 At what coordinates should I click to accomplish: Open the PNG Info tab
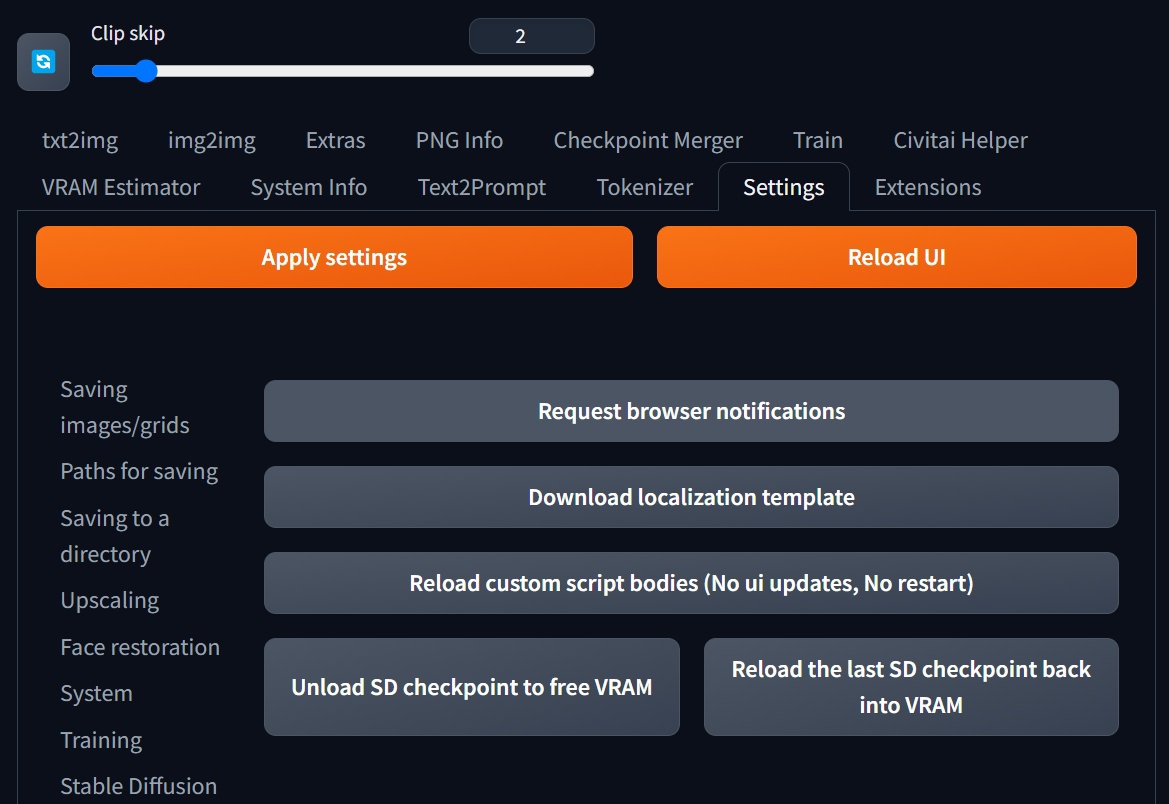459,140
